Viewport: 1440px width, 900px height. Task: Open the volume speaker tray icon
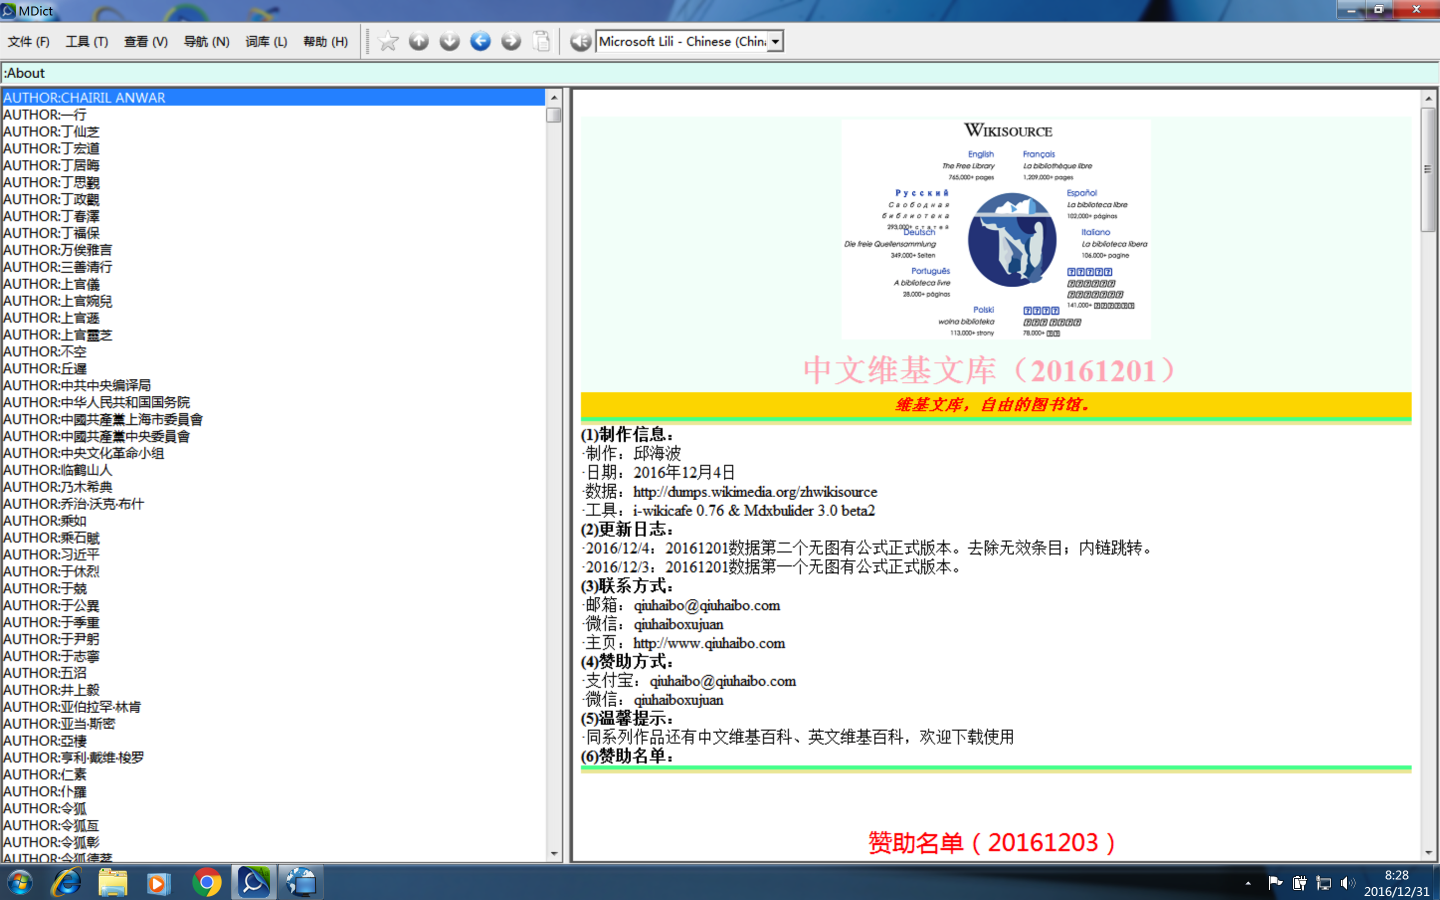(x=1348, y=883)
